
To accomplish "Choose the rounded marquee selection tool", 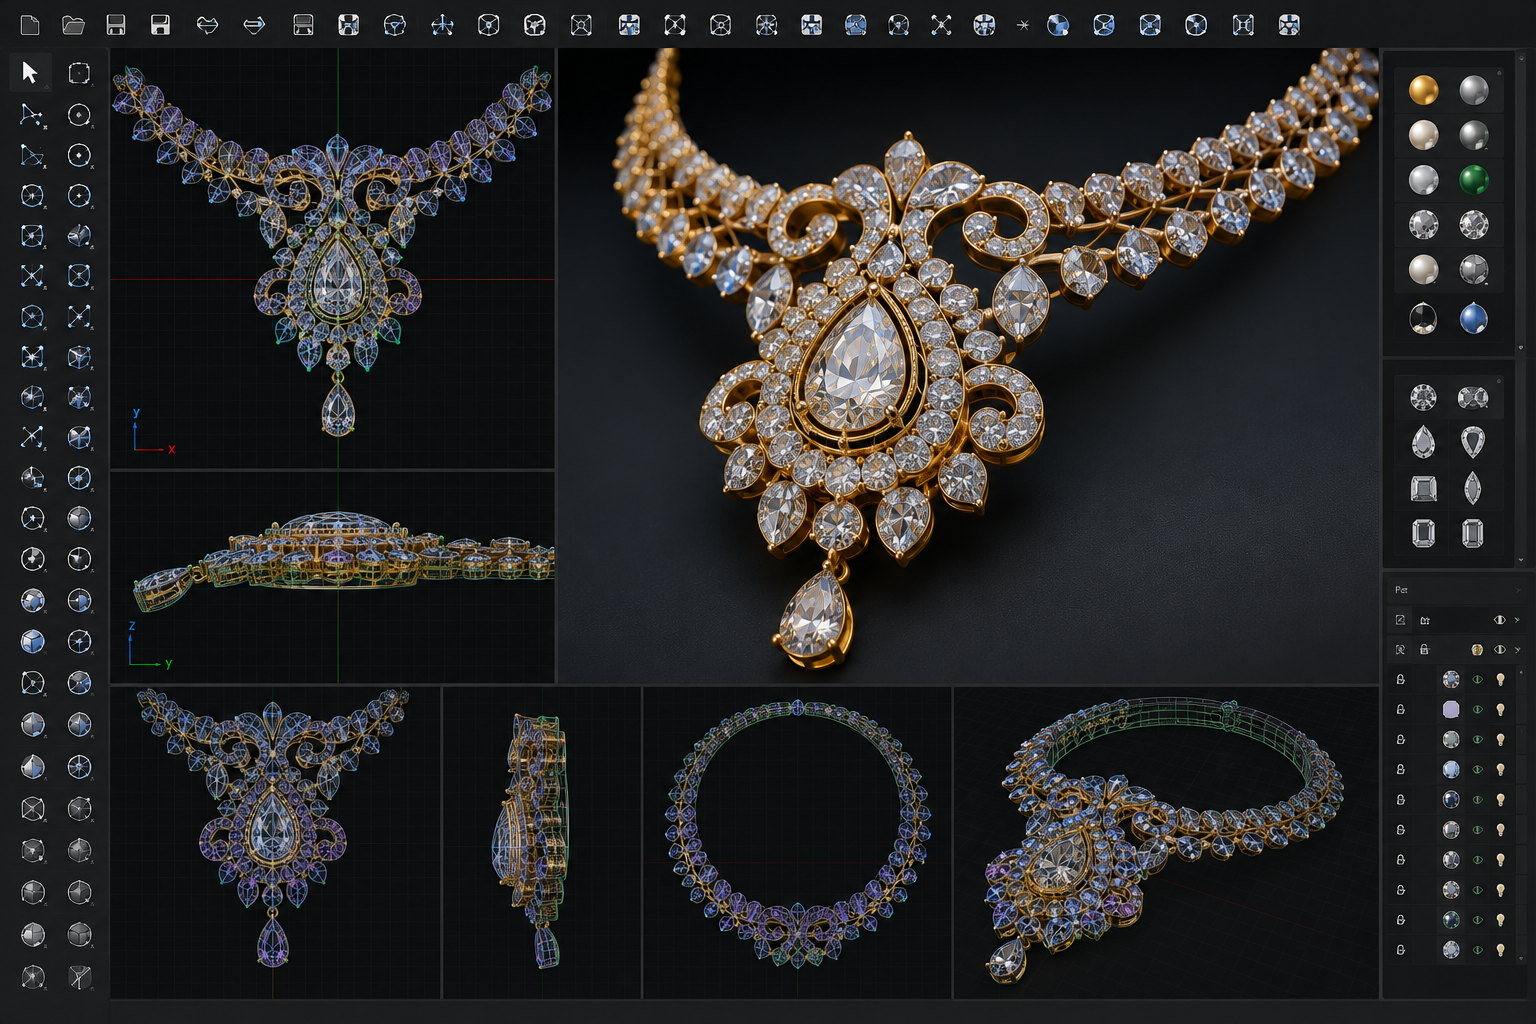I will [x=79, y=72].
